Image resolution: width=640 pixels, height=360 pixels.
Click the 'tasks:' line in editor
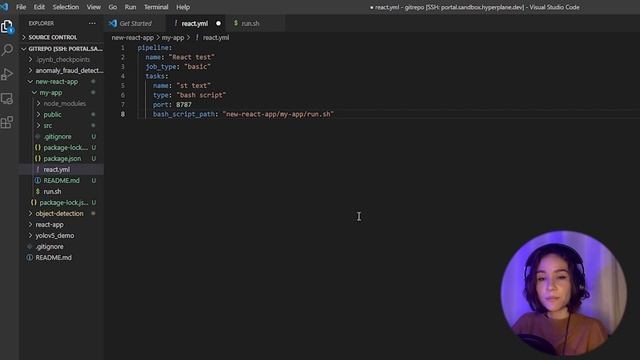coord(157,76)
